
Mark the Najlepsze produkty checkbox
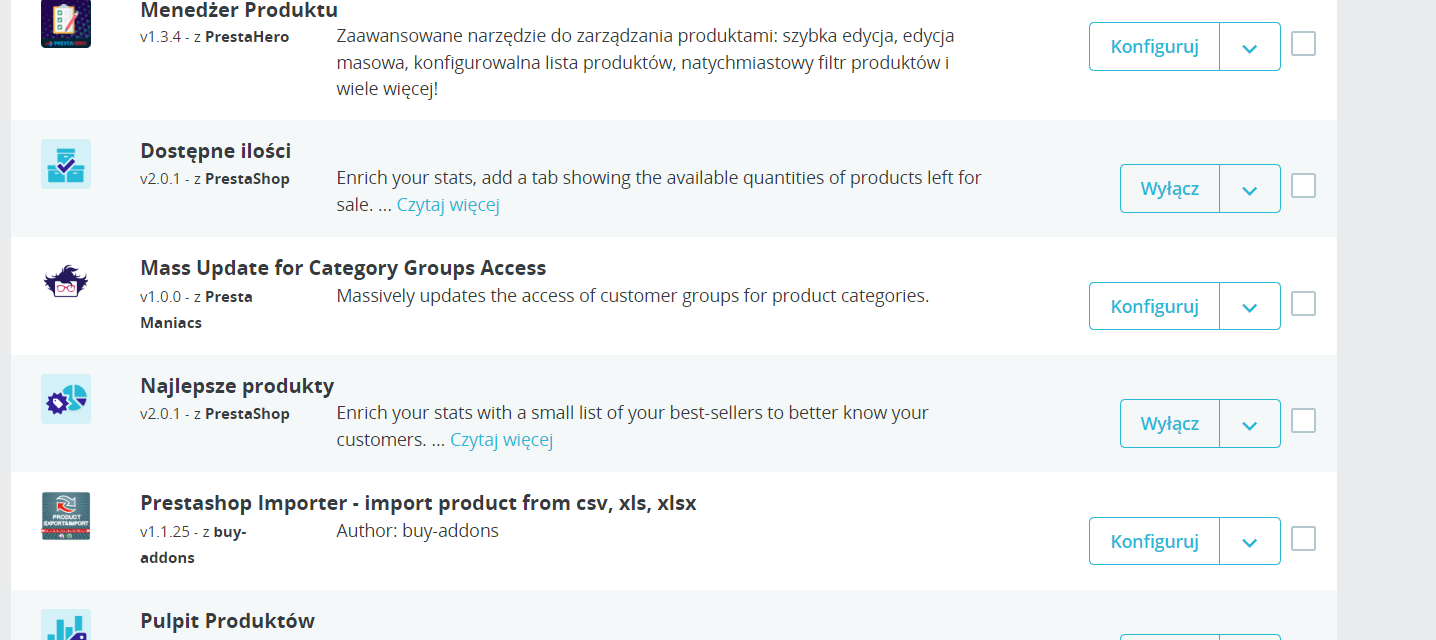tap(1303, 421)
